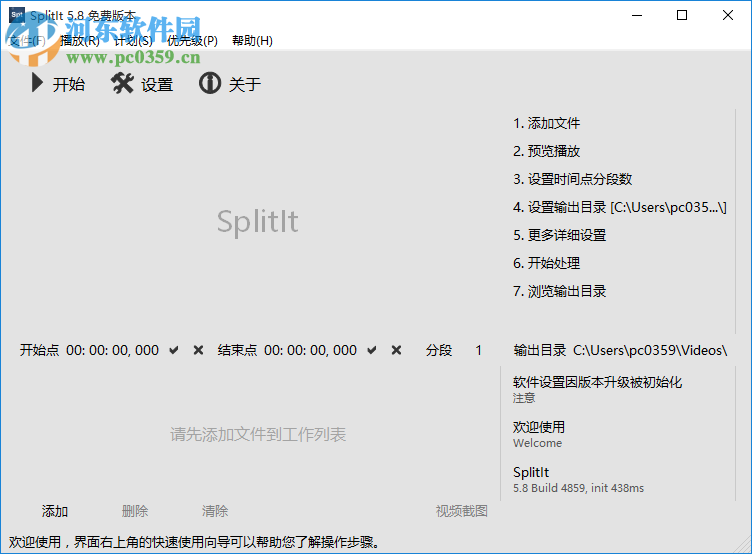The width and height of the screenshot is (752, 554).
Task: Click the SplitIt 5.8 Build 4859 log entry
Action: click(578, 479)
